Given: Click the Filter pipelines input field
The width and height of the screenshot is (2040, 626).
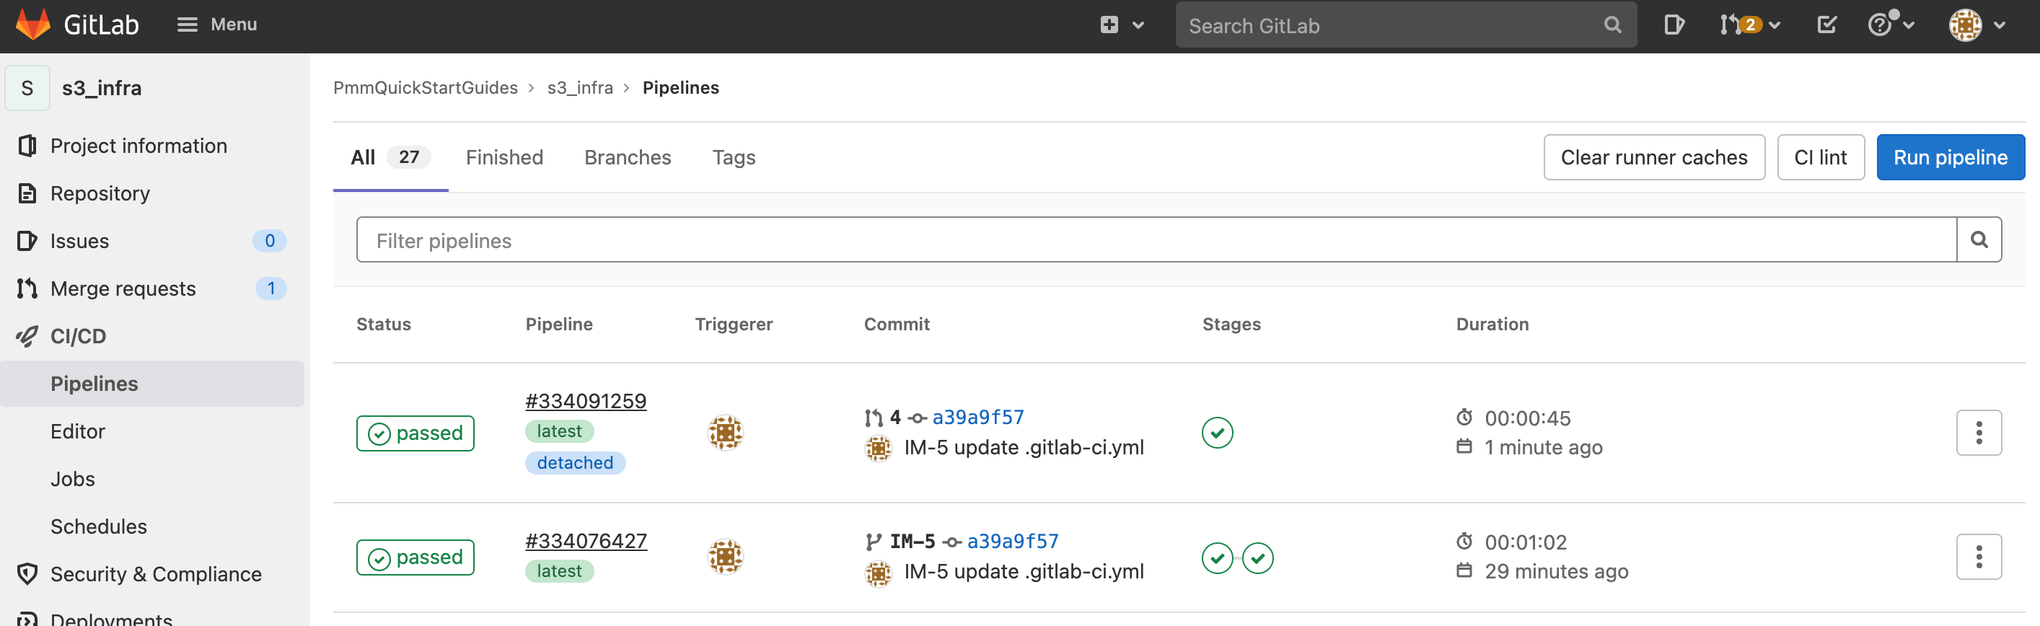Looking at the screenshot, I should click(1155, 240).
